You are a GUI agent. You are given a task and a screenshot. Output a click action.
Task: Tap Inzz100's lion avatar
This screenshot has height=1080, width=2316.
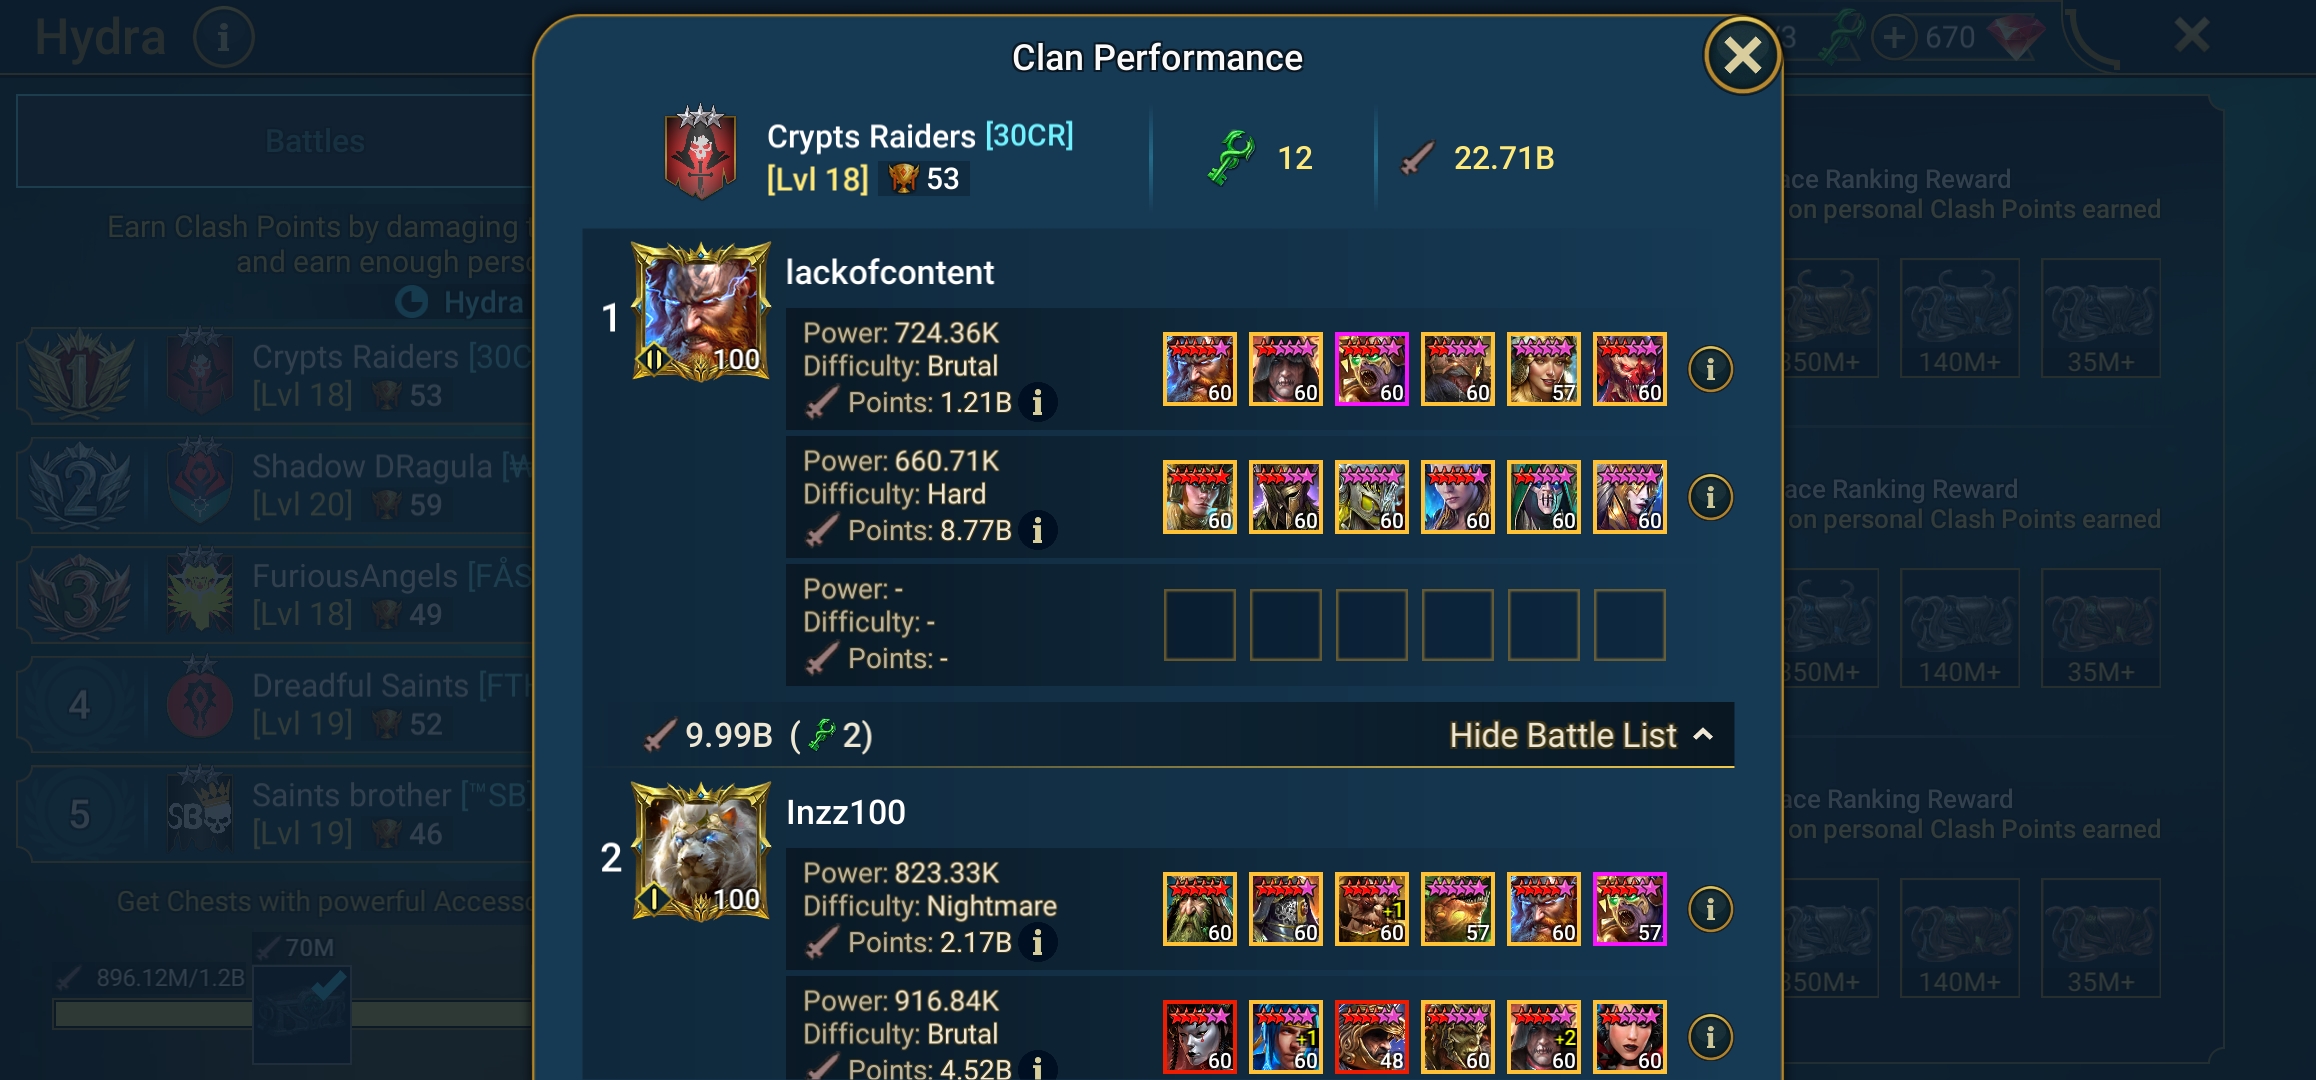701,852
